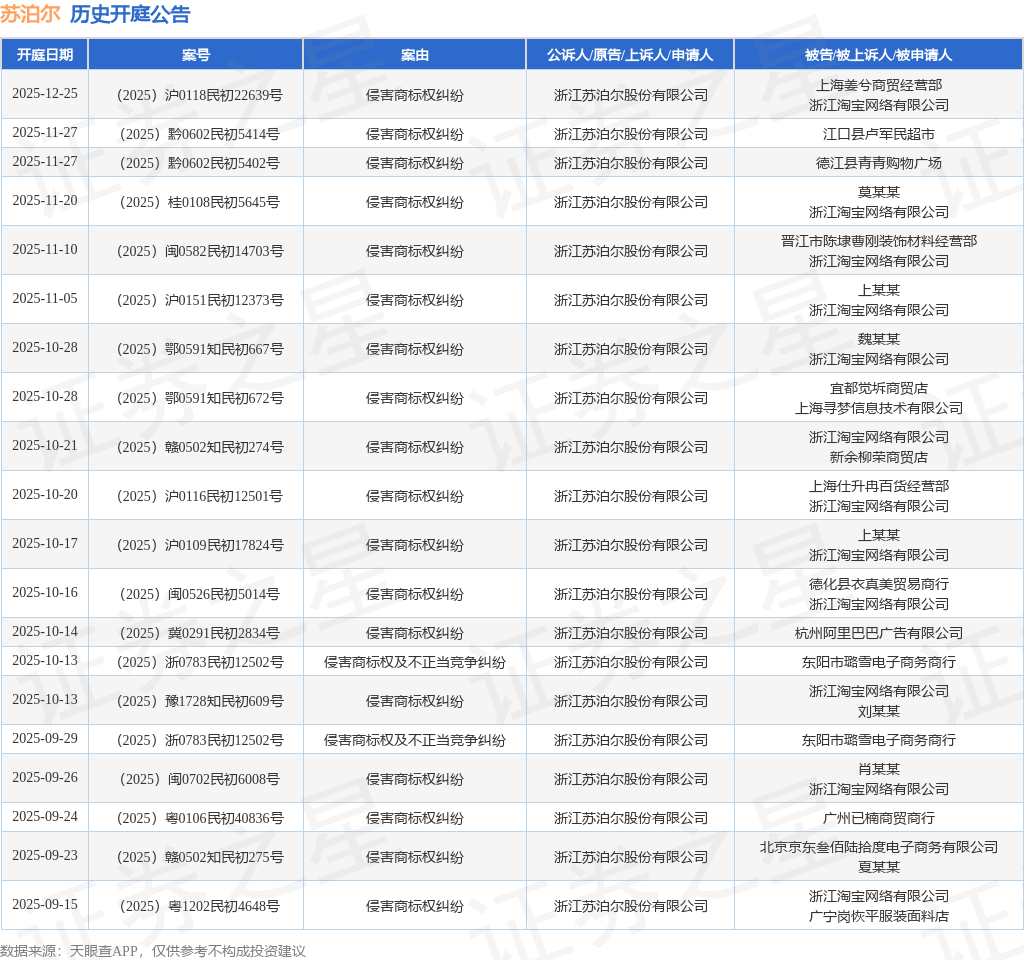This screenshot has height=960, width=1024.
Task: Select case number 冀0291民初2834号
Action: 200,633
